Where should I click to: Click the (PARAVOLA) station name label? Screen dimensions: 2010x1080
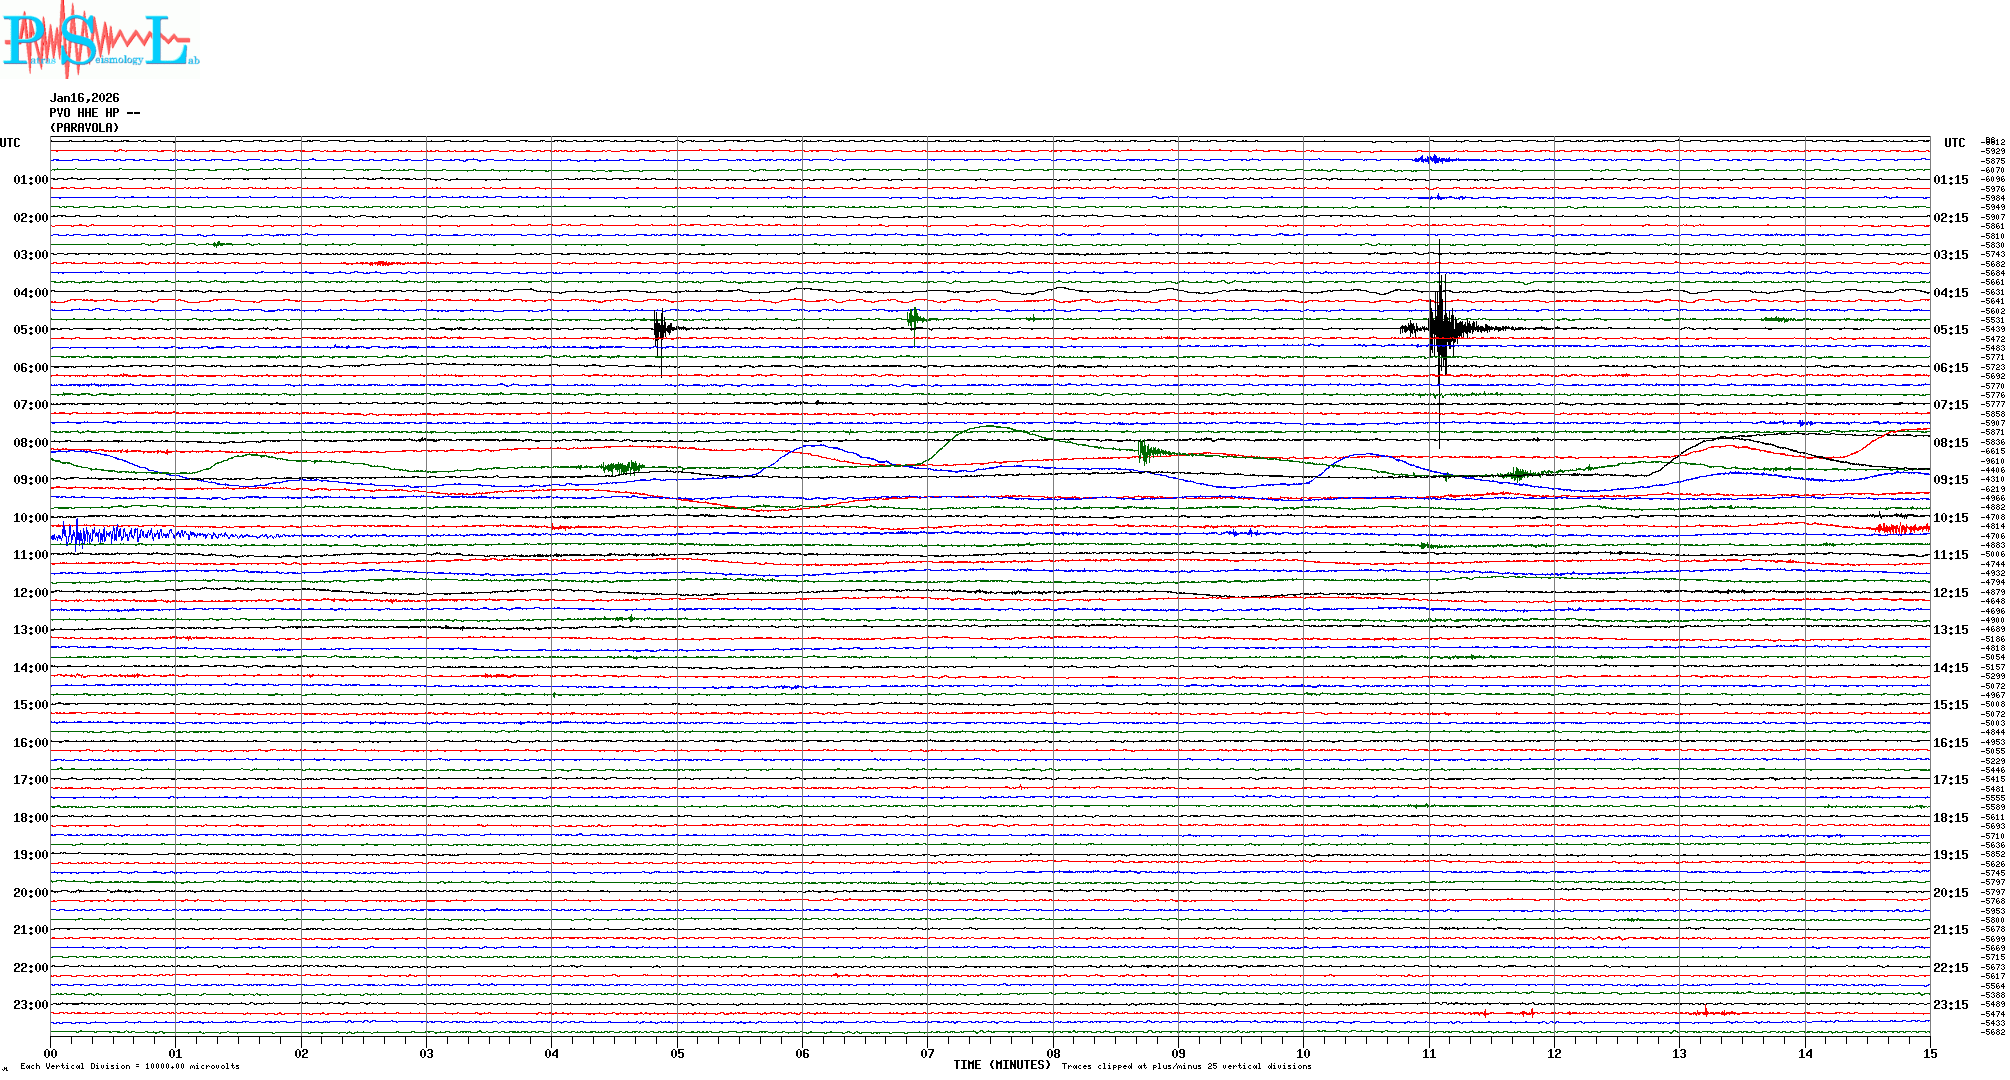pos(84,128)
